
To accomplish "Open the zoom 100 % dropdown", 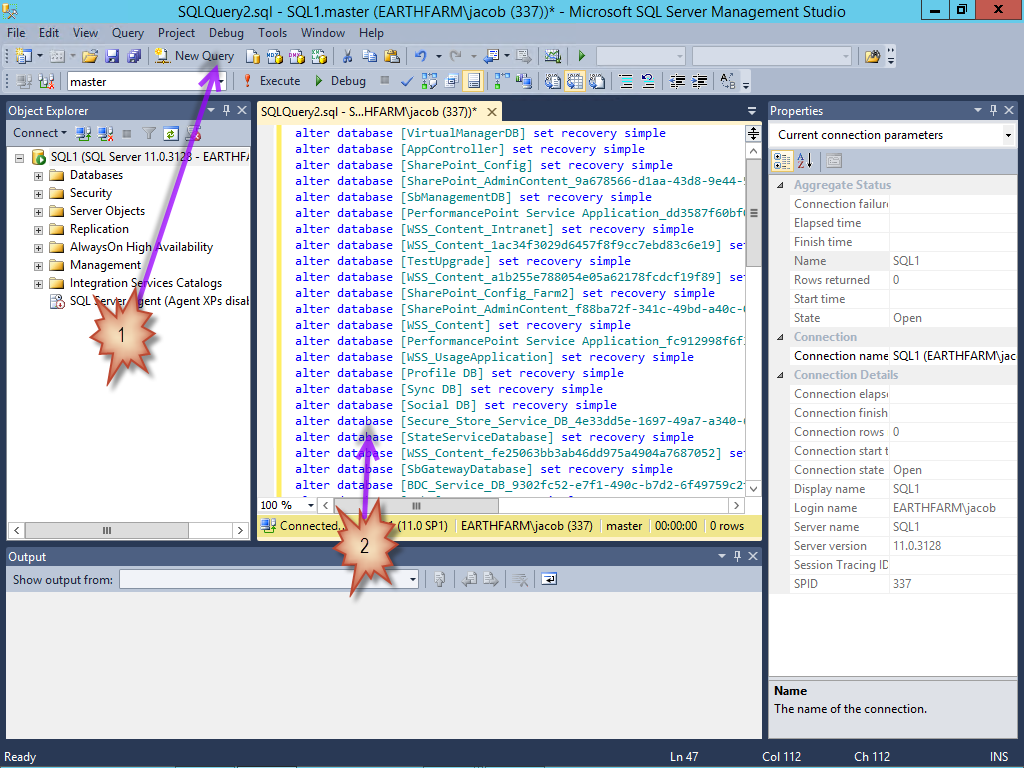I will pyautogui.click(x=310, y=505).
